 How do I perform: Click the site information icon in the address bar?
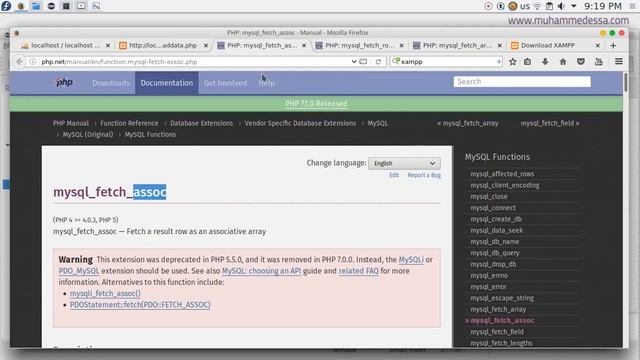coord(33,62)
